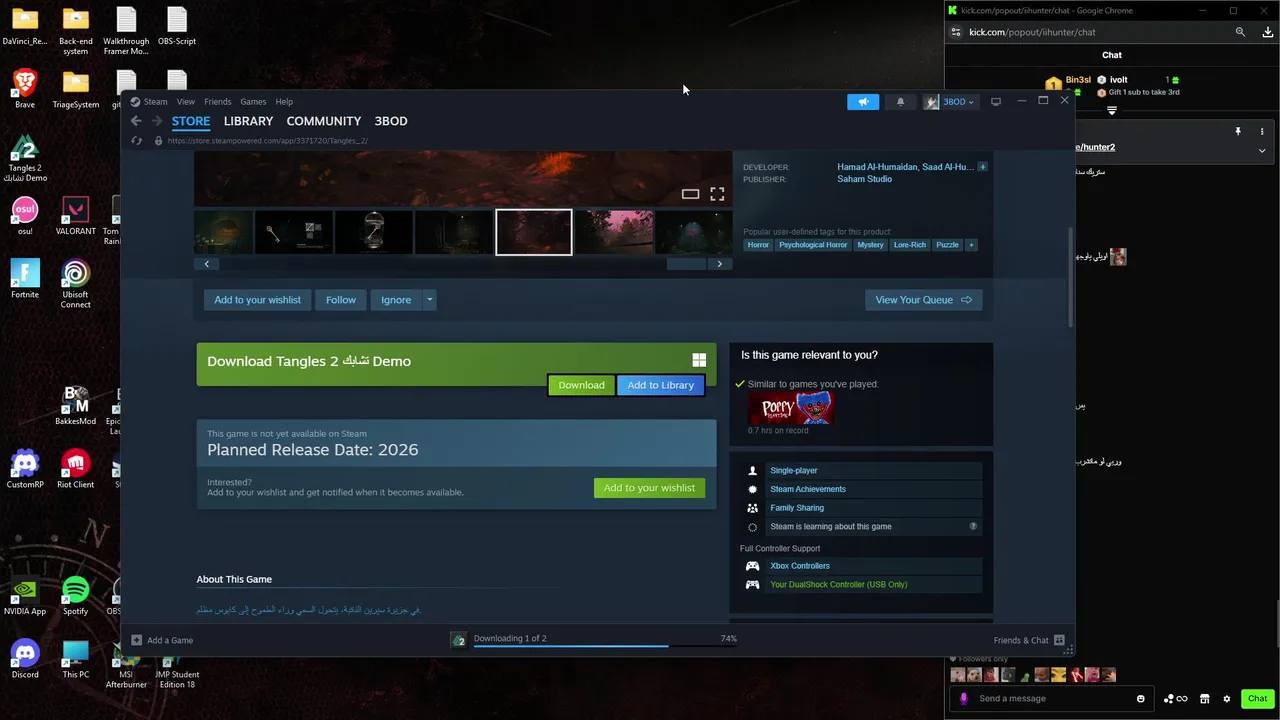Open the Games menu in Steam
Screen dimensions: 1280x720
pos(253,102)
